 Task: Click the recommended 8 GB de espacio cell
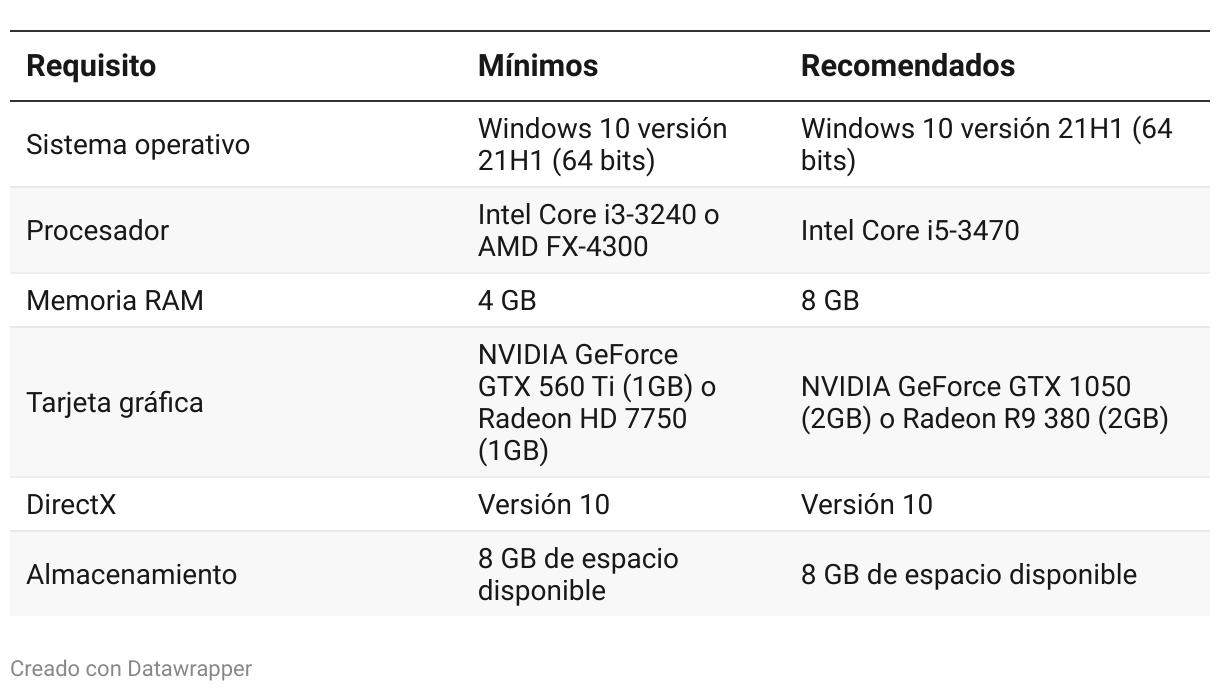click(x=968, y=575)
